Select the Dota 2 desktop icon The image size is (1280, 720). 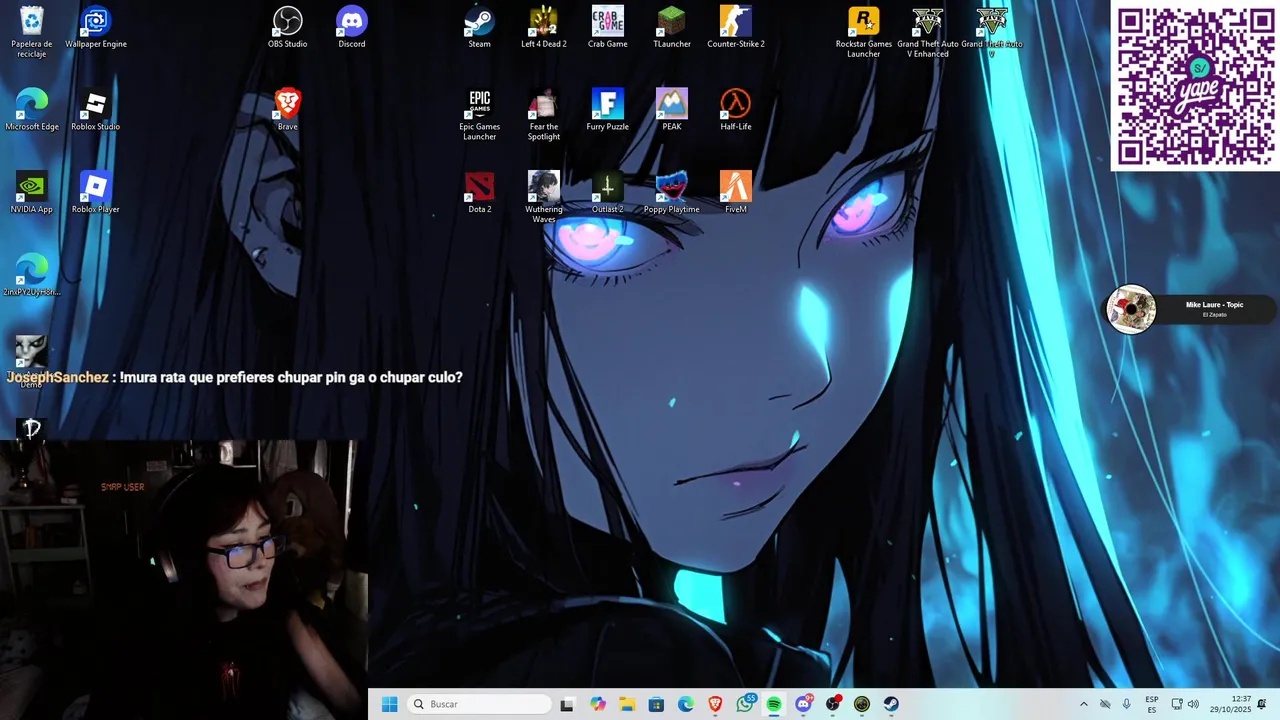[479, 192]
